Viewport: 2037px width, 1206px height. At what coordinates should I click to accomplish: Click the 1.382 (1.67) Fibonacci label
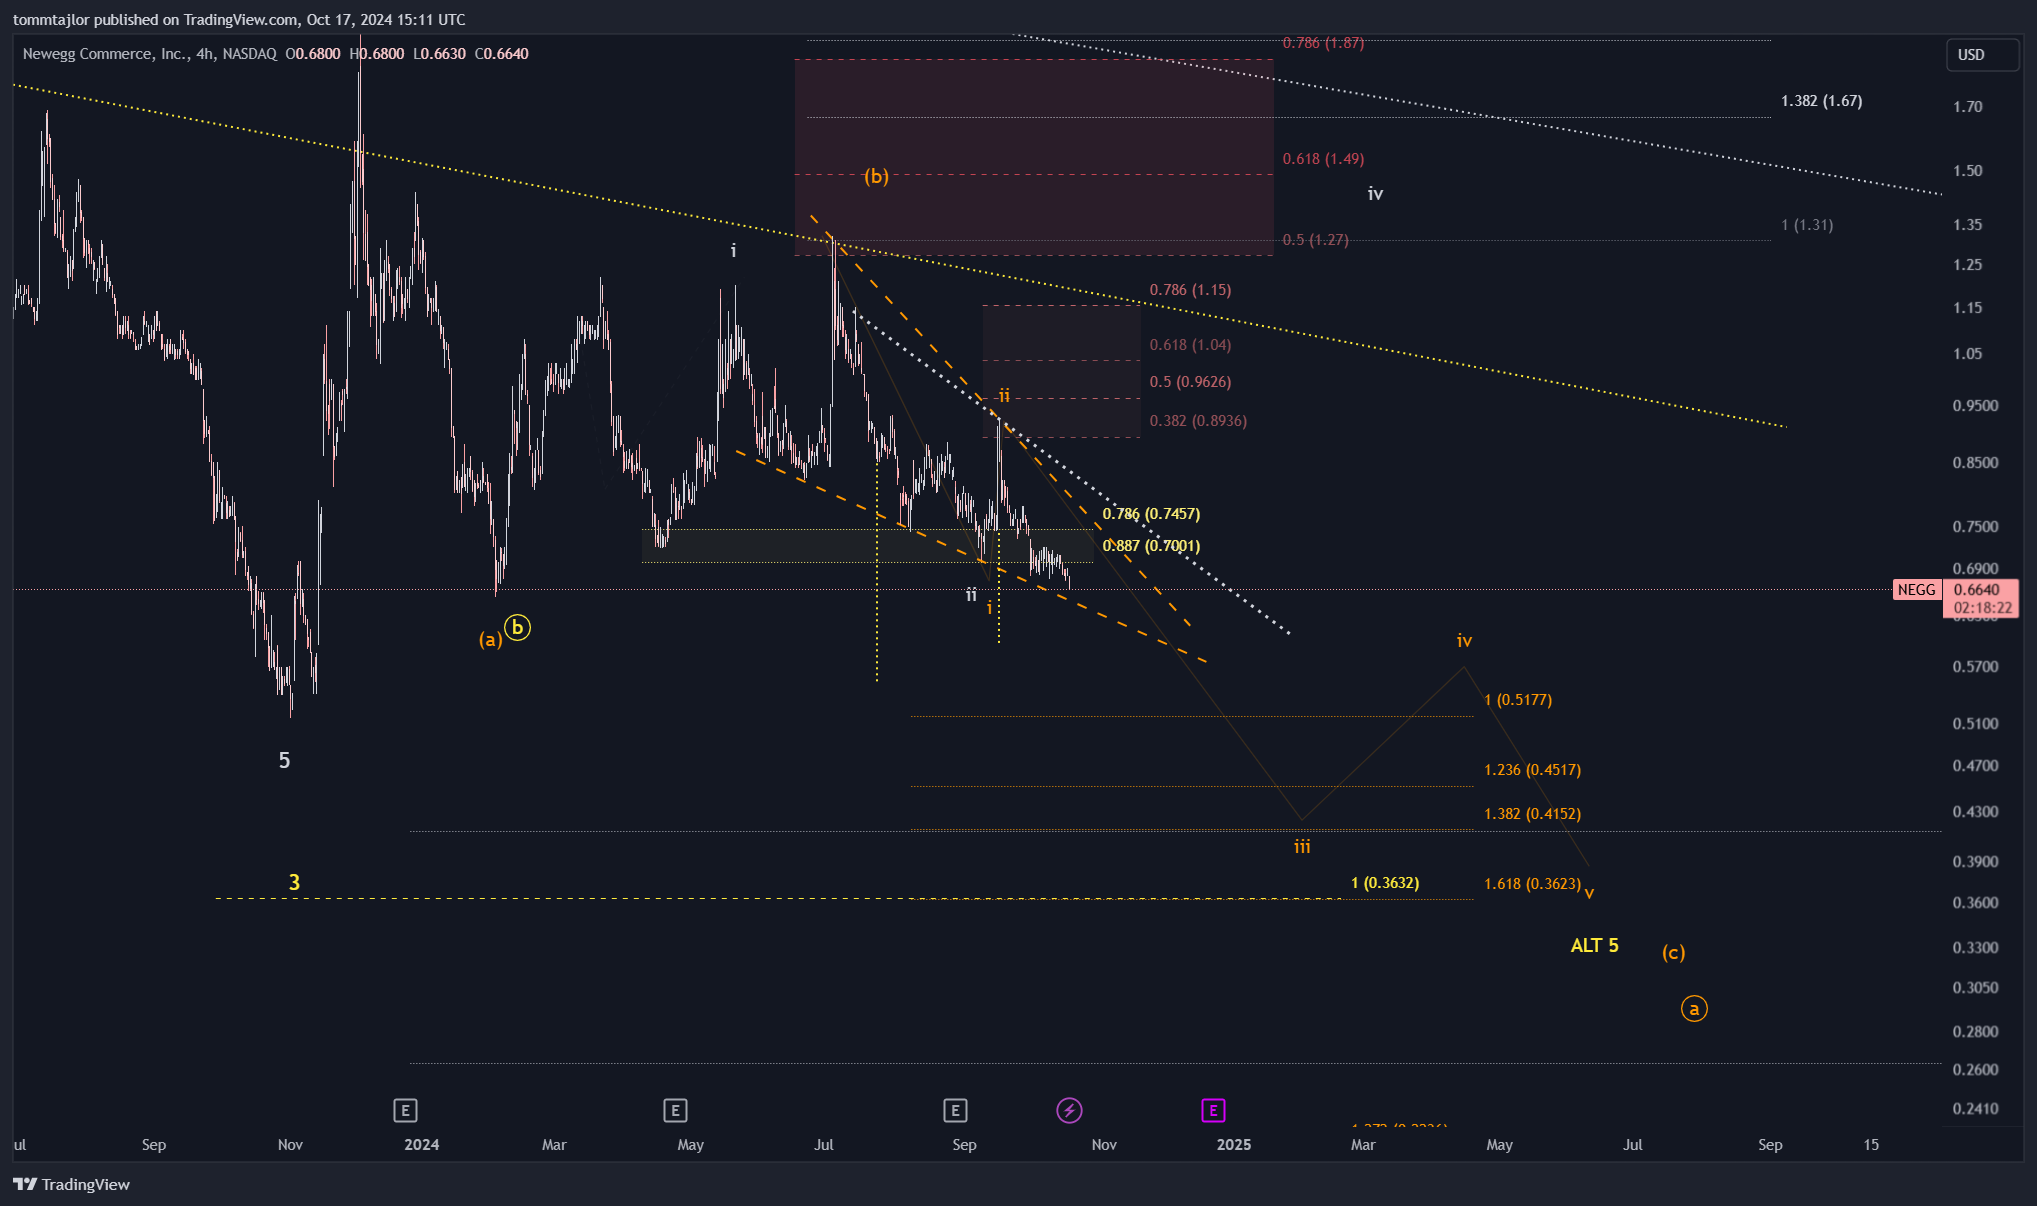click(1822, 101)
